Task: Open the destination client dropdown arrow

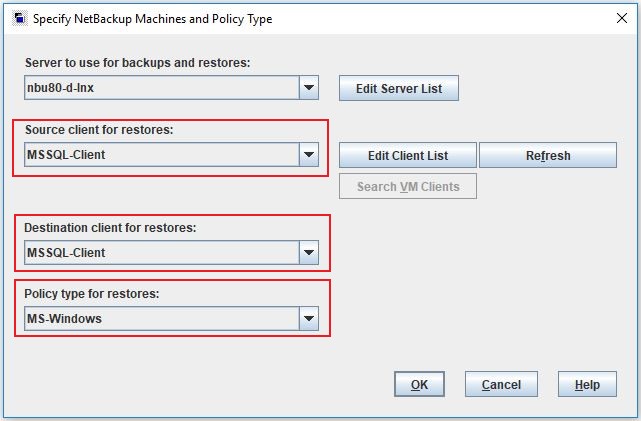Action: 309,252
